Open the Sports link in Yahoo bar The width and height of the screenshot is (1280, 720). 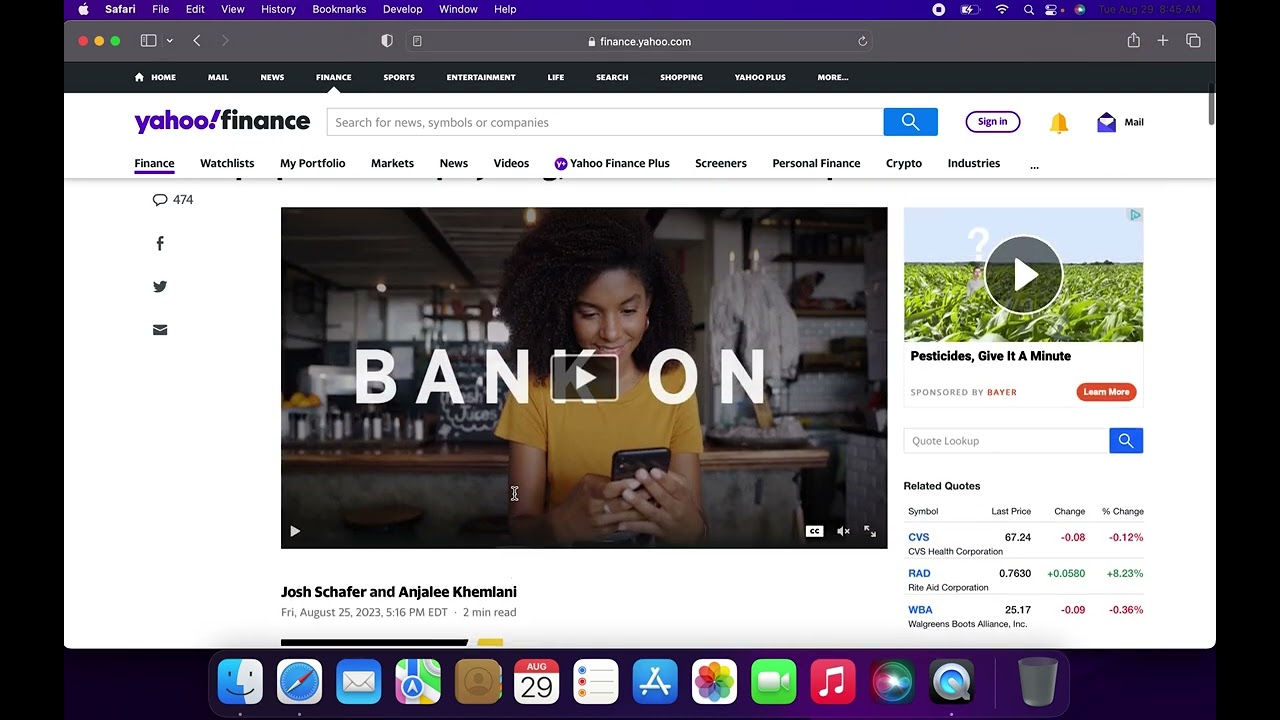tap(399, 77)
